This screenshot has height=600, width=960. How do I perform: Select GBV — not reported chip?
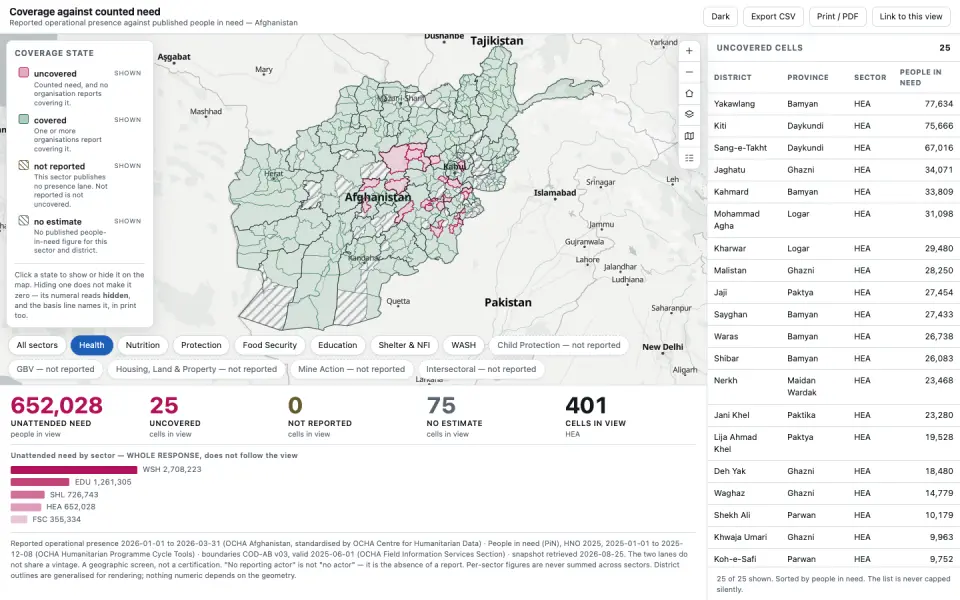(55, 369)
